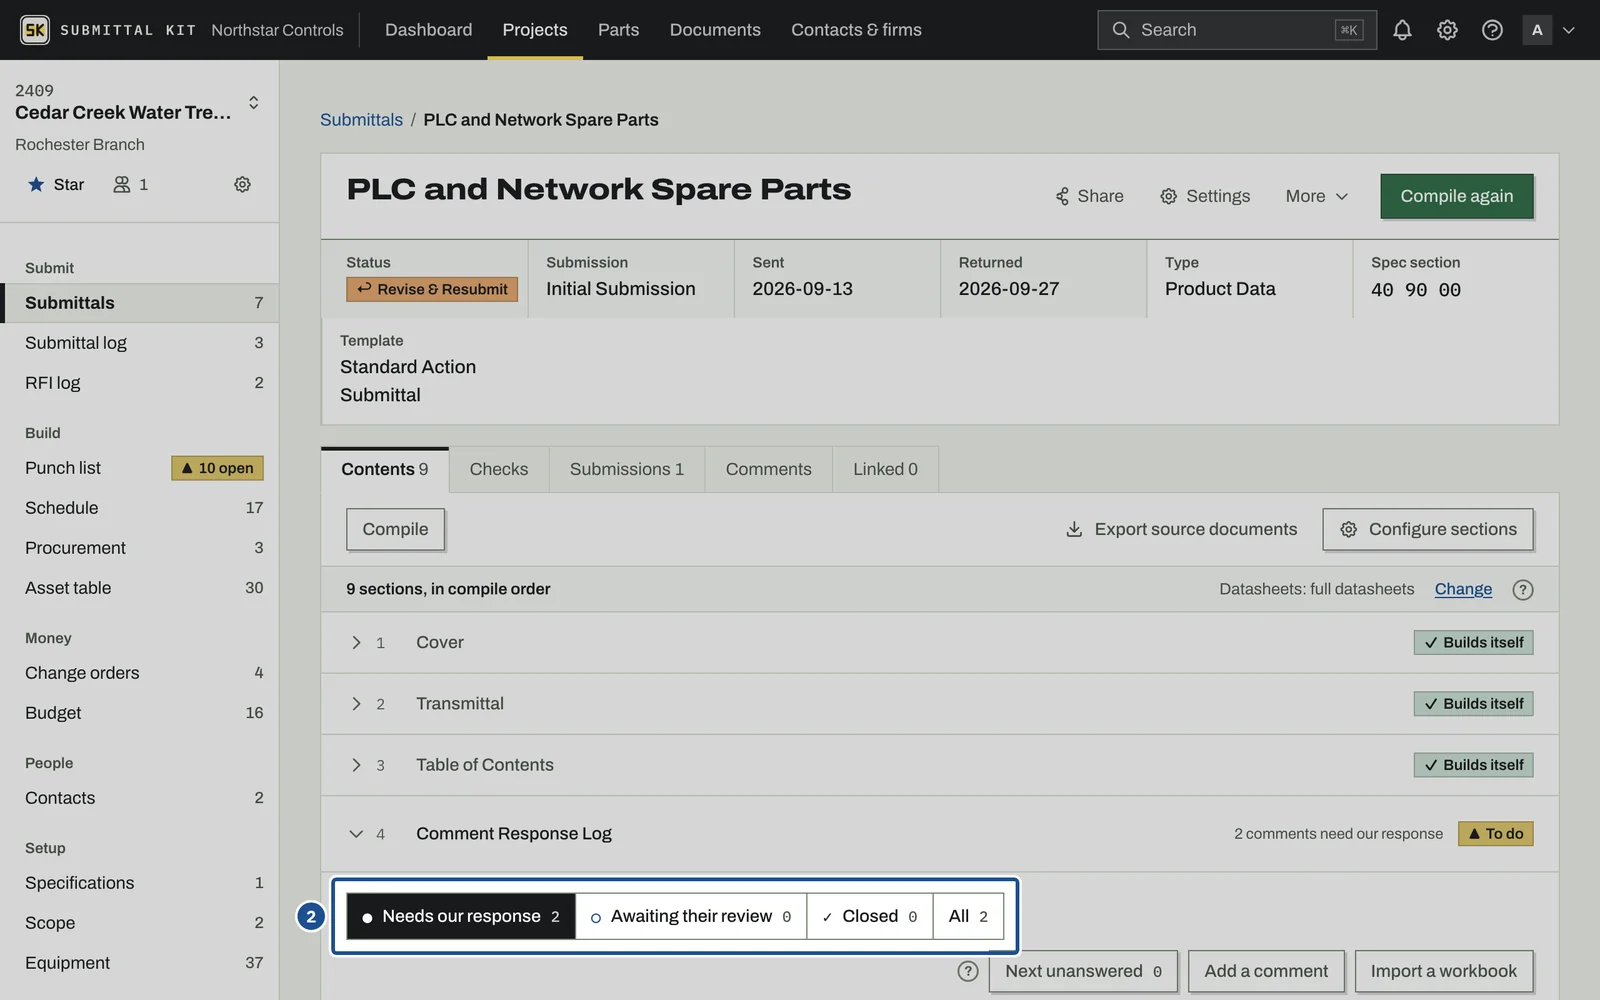Click Submittals breadcrumb link
The width and height of the screenshot is (1600, 1000).
(x=361, y=120)
